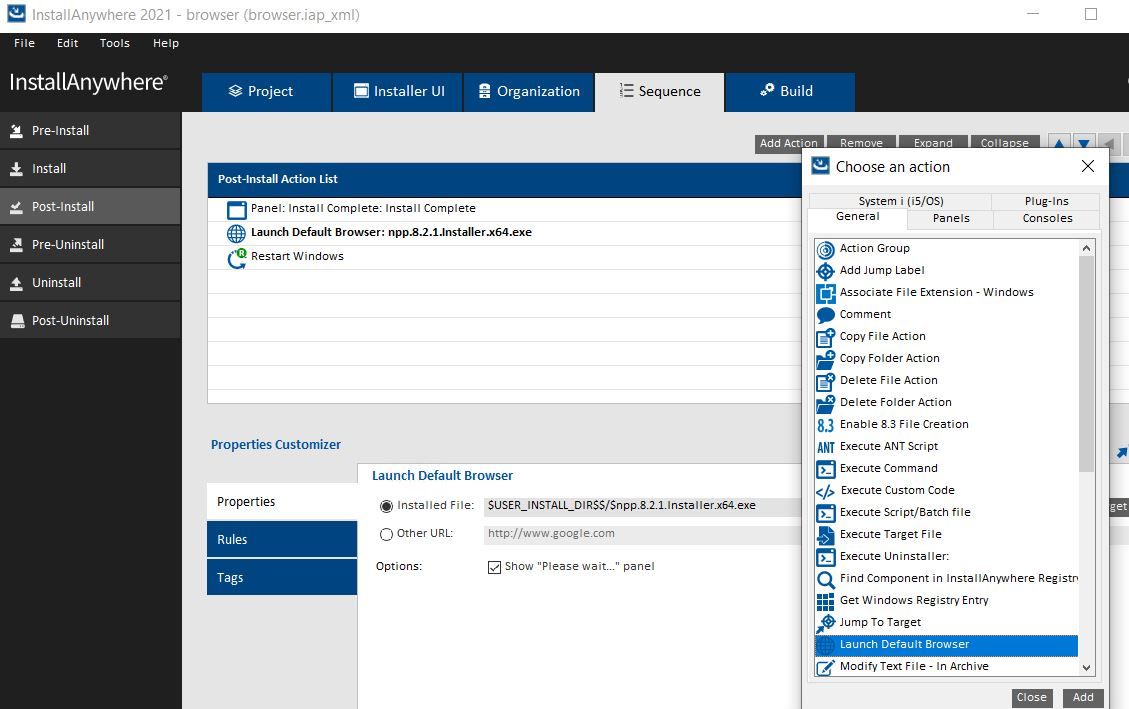Select the Execute Command terminal icon
The image size is (1129, 709).
(825, 469)
